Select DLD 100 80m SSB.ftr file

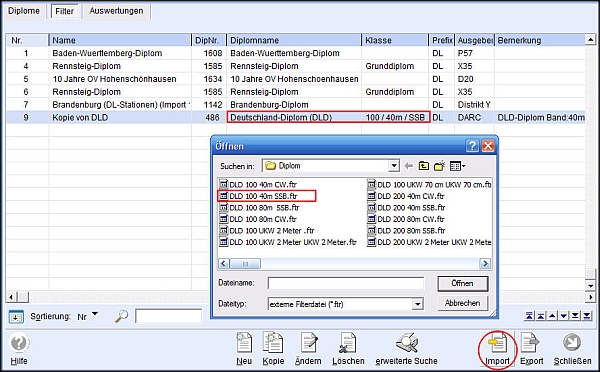tap(260, 207)
